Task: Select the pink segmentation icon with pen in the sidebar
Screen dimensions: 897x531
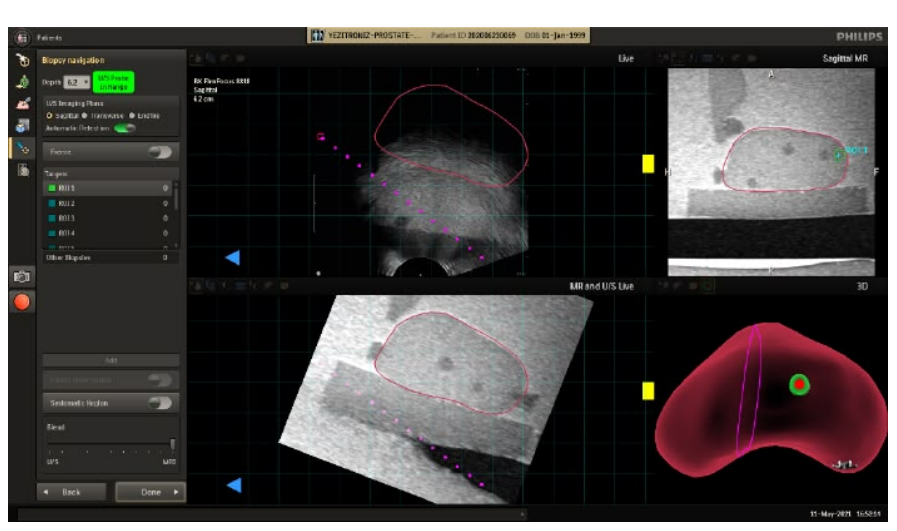Action: (x=22, y=104)
